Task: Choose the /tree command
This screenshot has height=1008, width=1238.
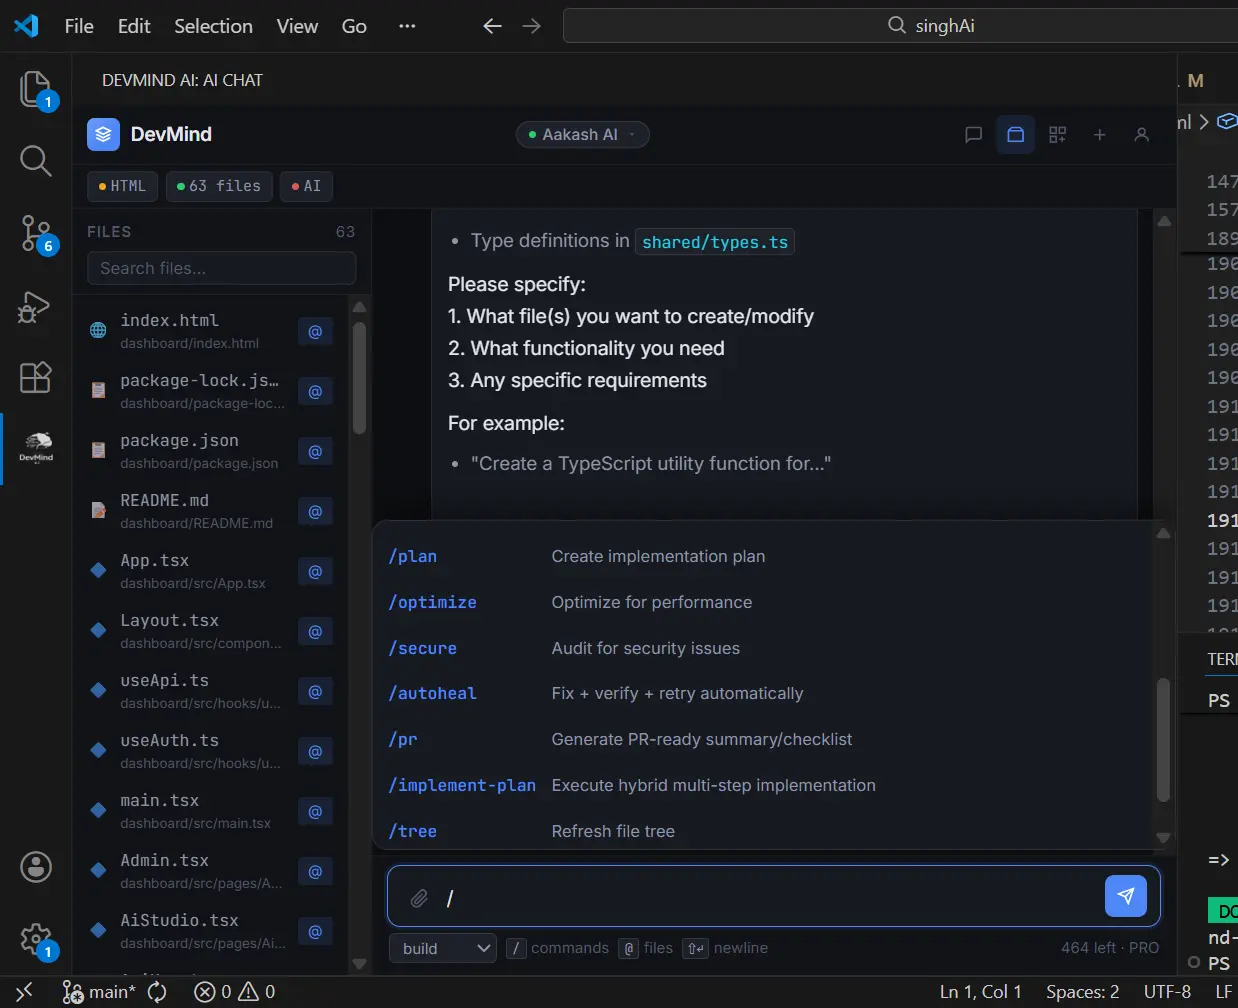Action: [764, 832]
